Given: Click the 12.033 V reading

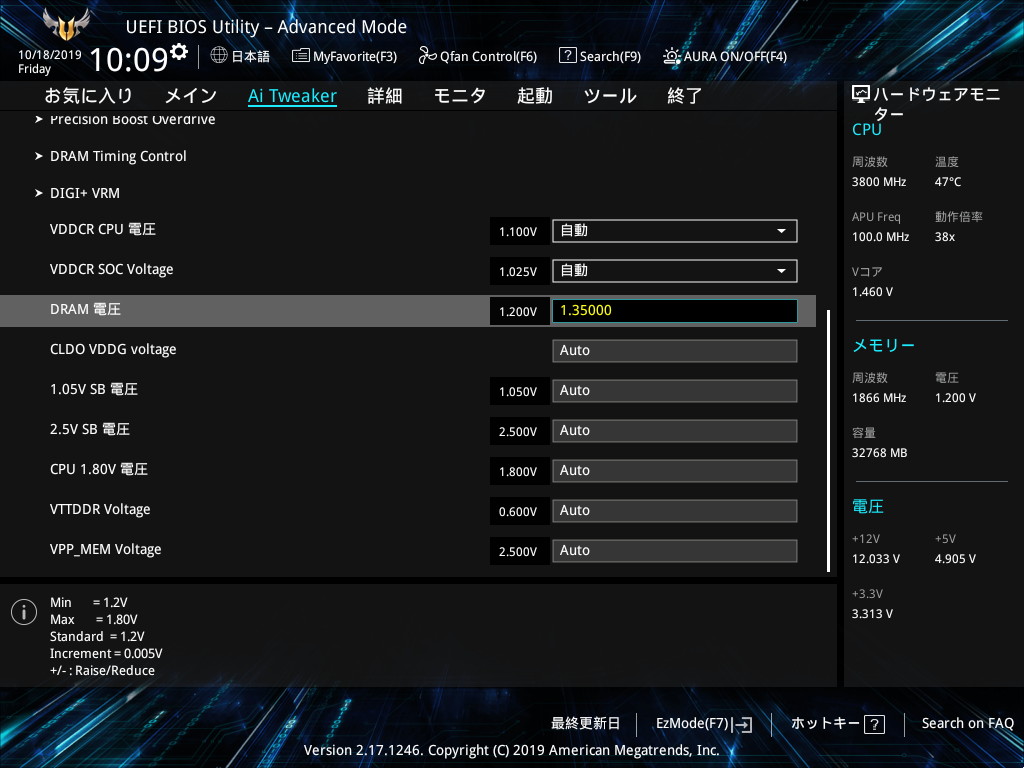Looking at the screenshot, I should 876,559.
